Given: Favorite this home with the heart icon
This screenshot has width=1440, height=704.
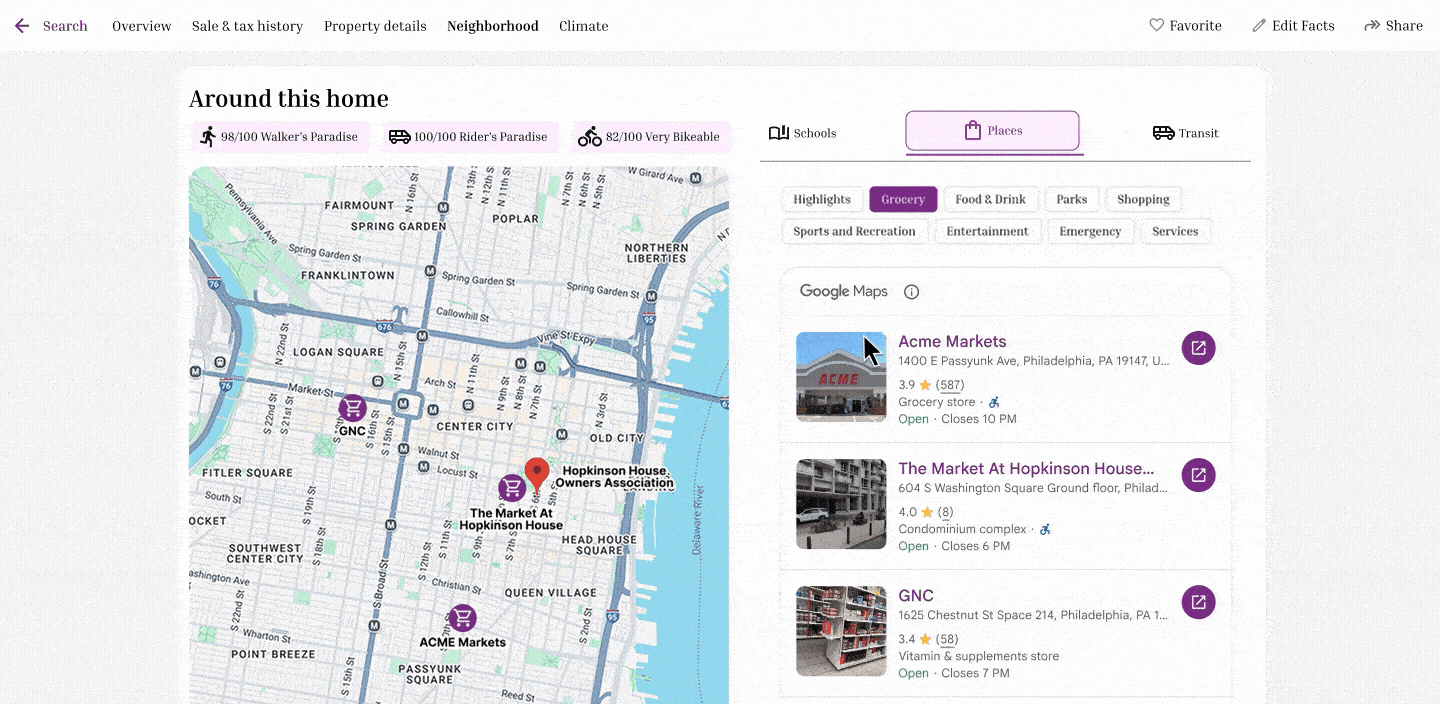Looking at the screenshot, I should (1156, 25).
